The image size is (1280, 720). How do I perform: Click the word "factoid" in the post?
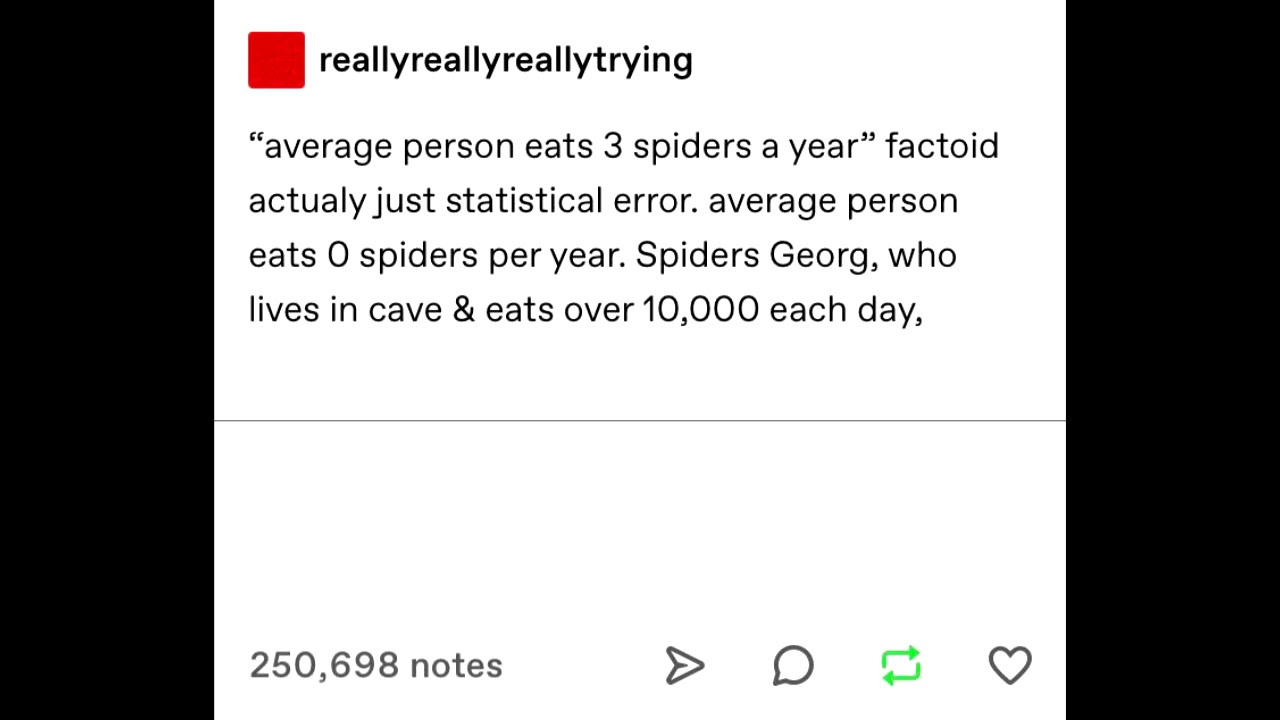pos(941,146)
